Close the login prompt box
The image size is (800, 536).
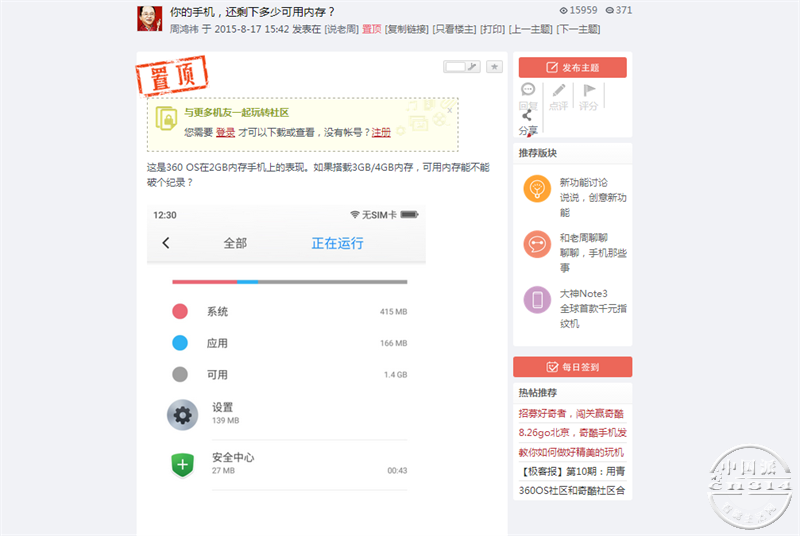click(x=449, y=110)
